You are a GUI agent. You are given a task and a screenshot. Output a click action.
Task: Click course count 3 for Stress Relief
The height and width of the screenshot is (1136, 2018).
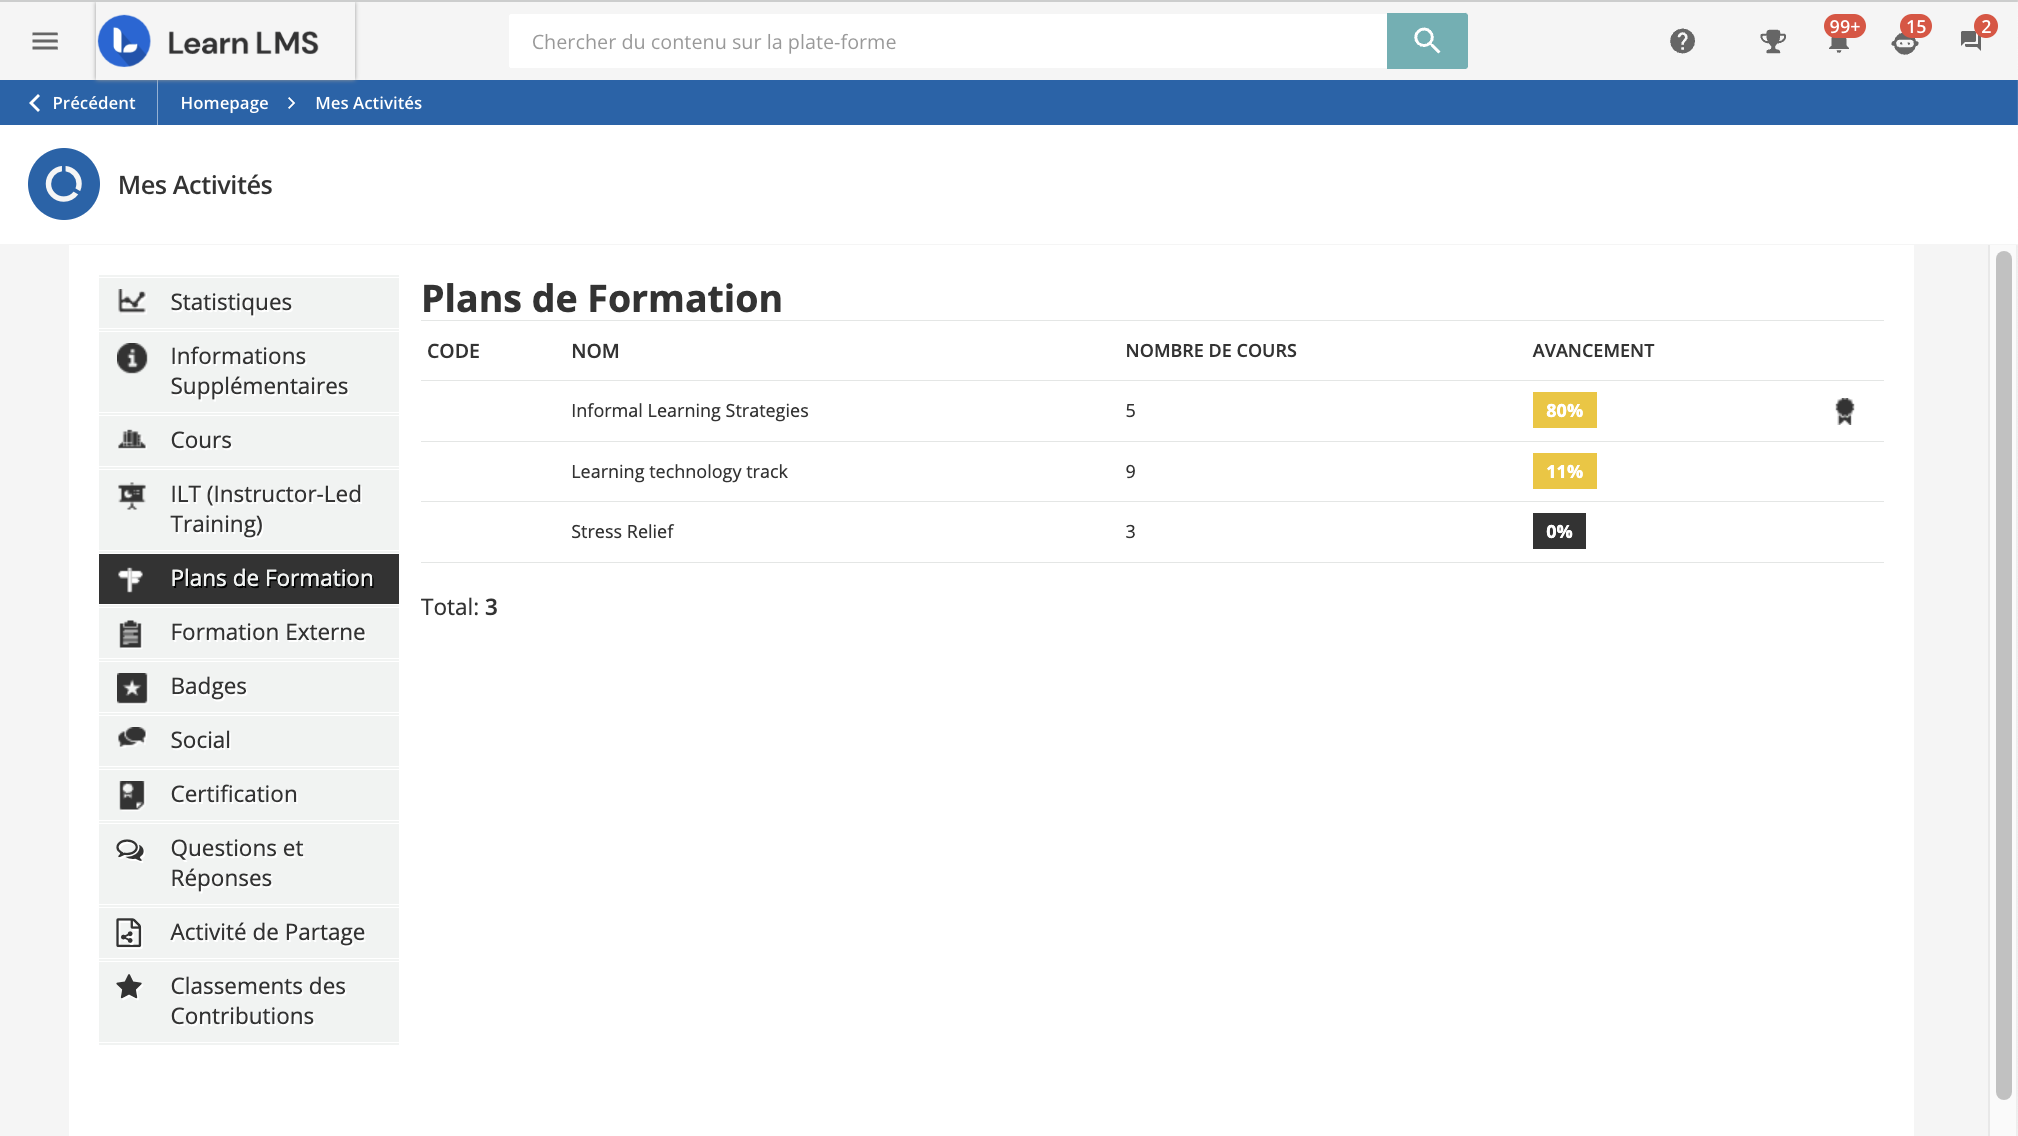click(1130, 532)
